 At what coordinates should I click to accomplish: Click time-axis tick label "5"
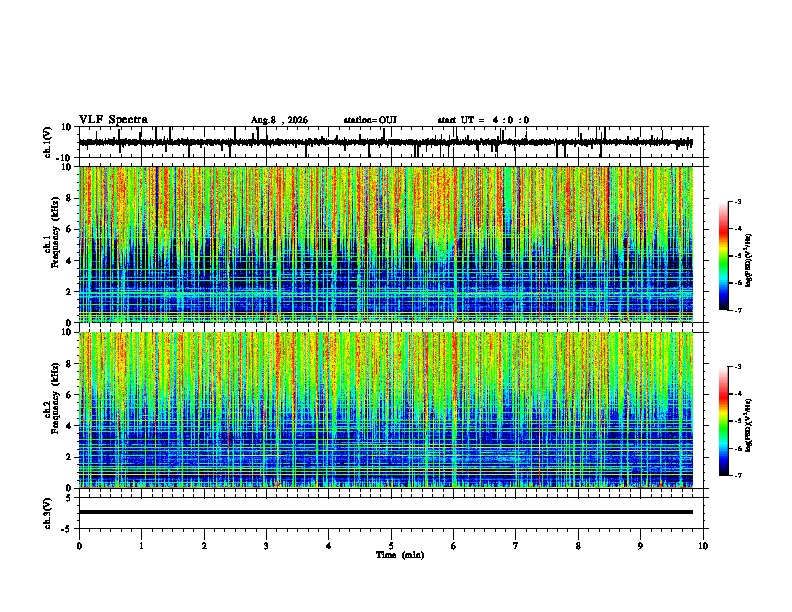click(391, 546)
